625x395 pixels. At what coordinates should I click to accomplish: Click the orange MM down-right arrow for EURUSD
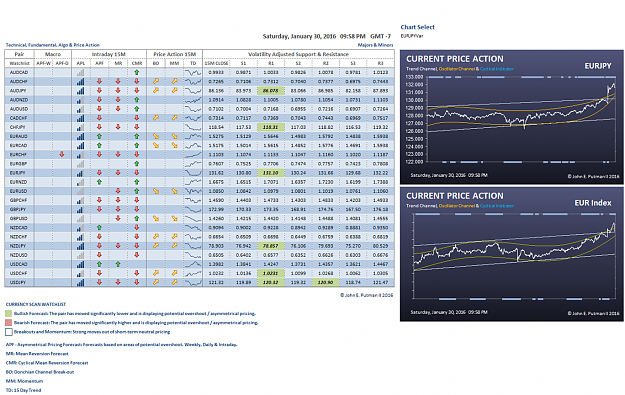pyautogui.click(x=175, y=191)
